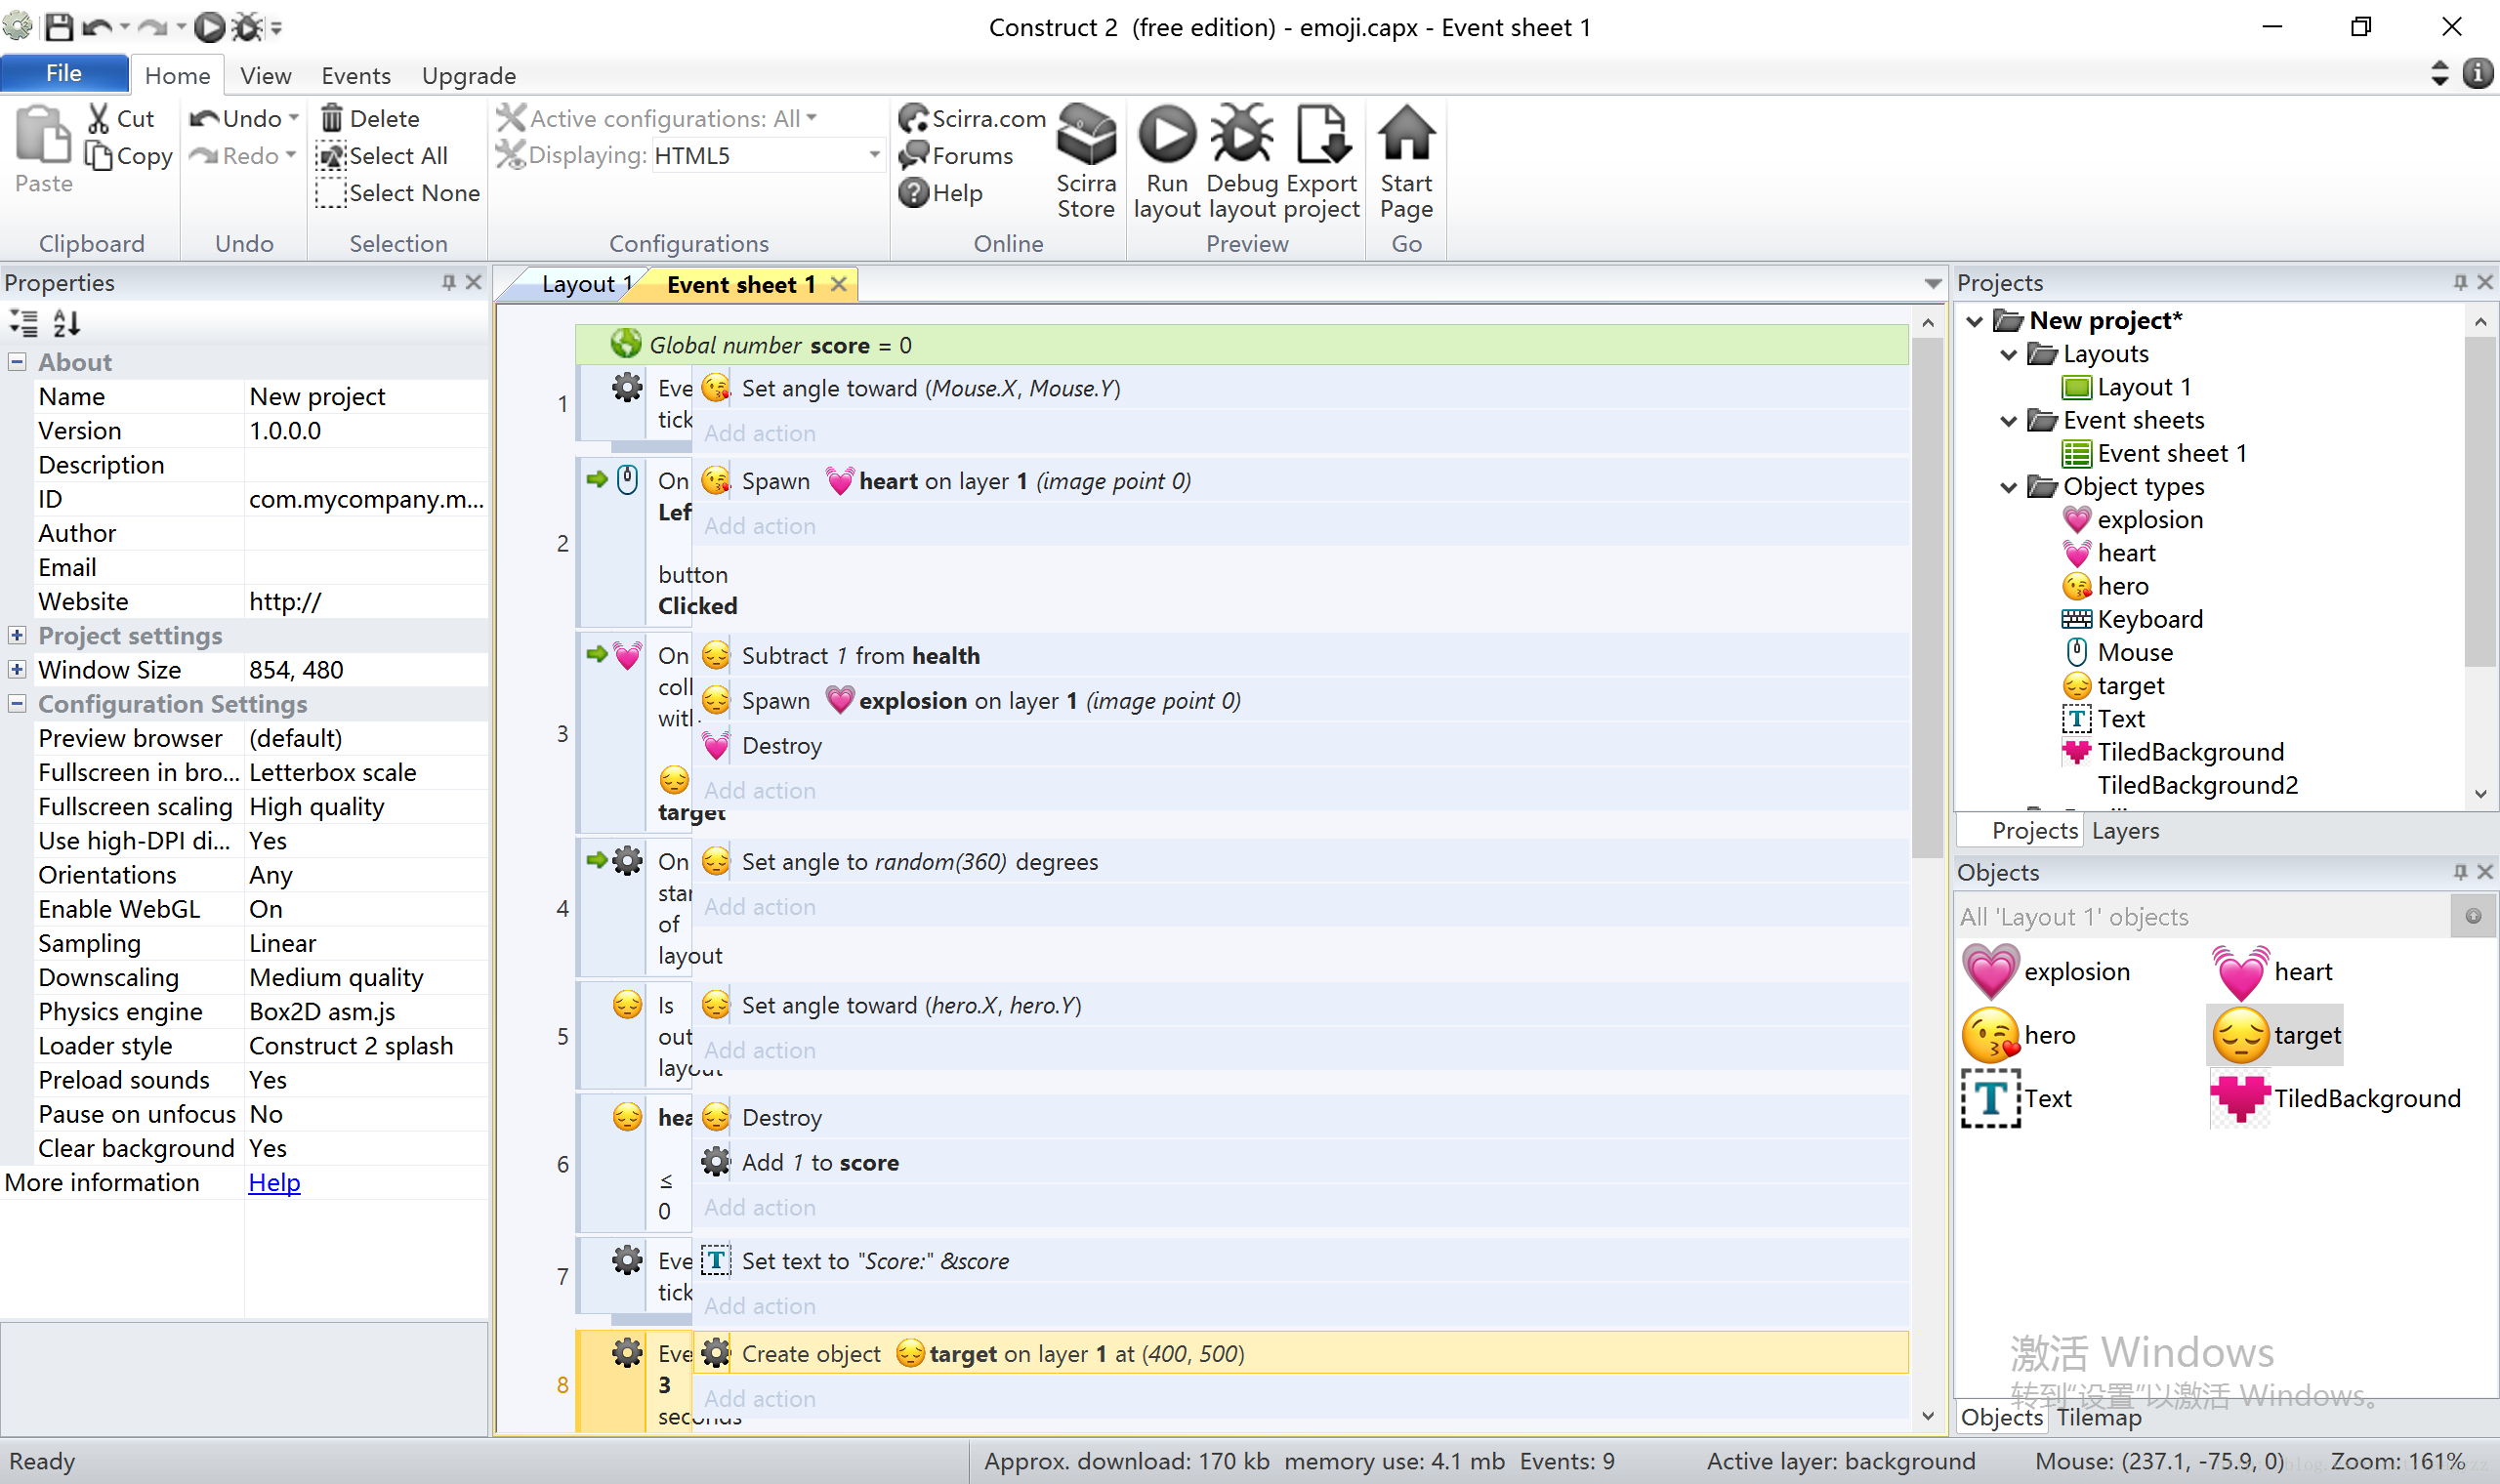Click Add action under event 1
Viewport: 2500px width, 1484px height.
(x=760, y=433)
